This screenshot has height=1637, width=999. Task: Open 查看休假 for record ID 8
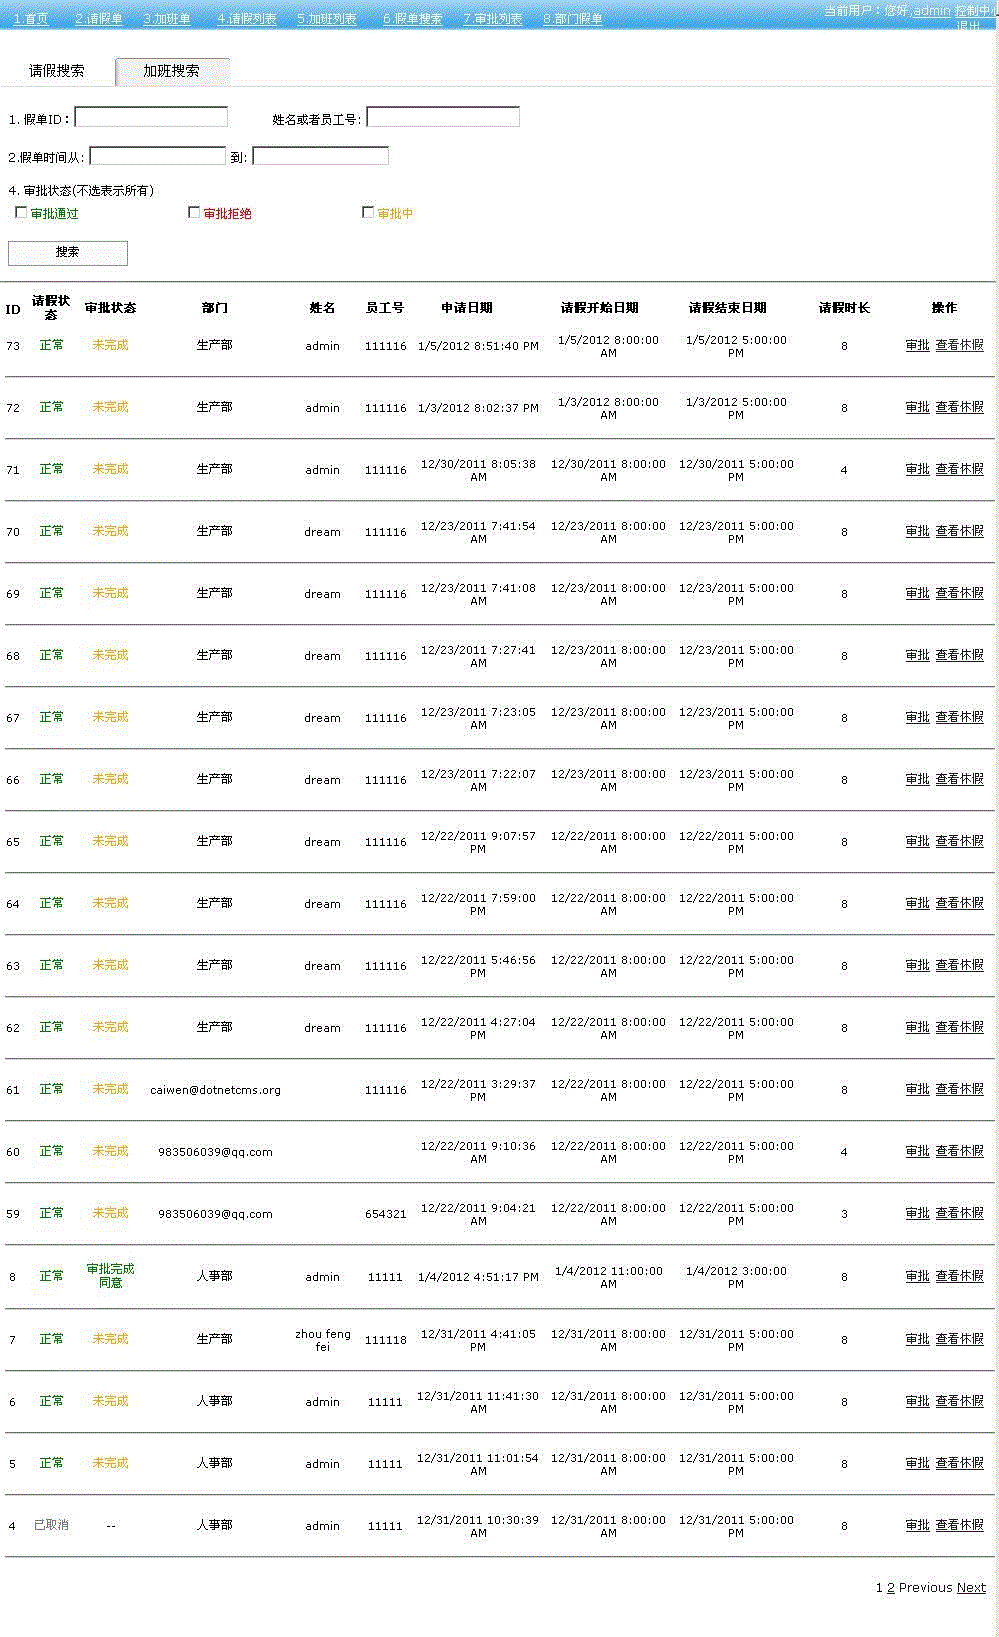point(959,1276)
